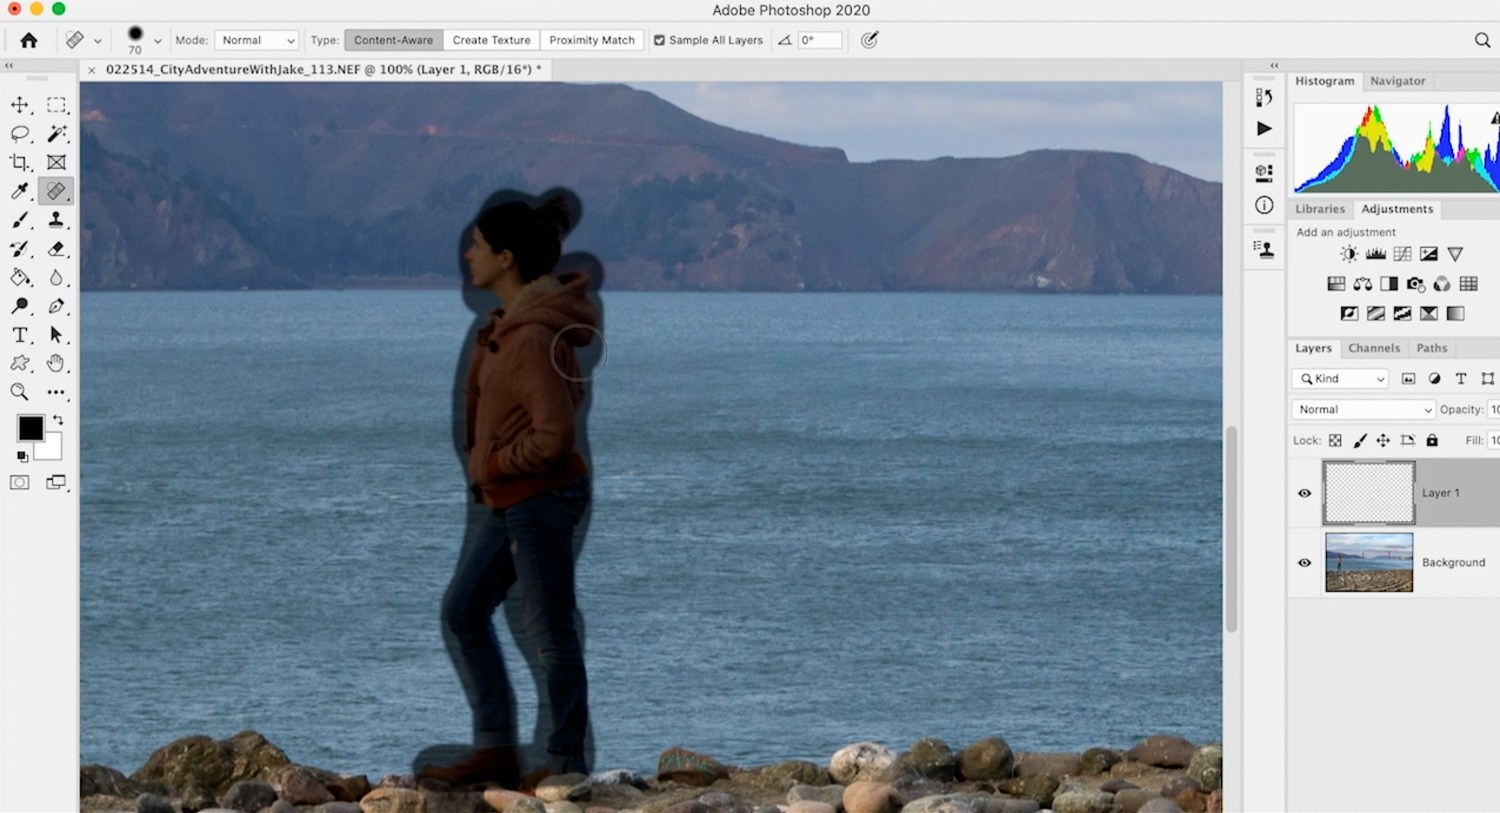Screen dimensions: 1500x813
Task: Activate the Zoom tool
Action: 20,392
